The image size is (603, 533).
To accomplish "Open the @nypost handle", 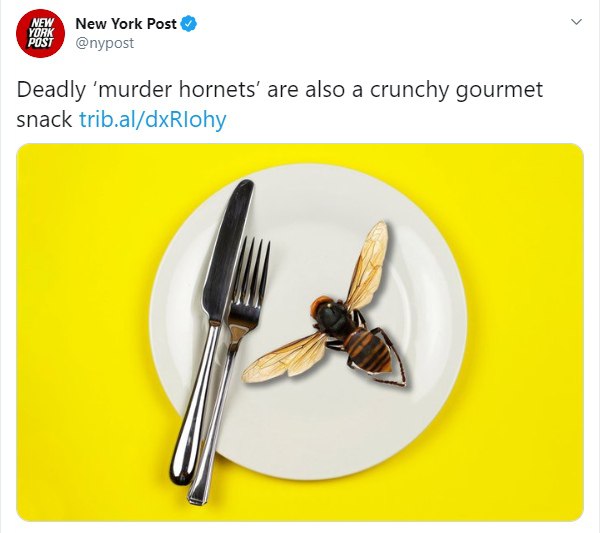I will click(105, 43).
